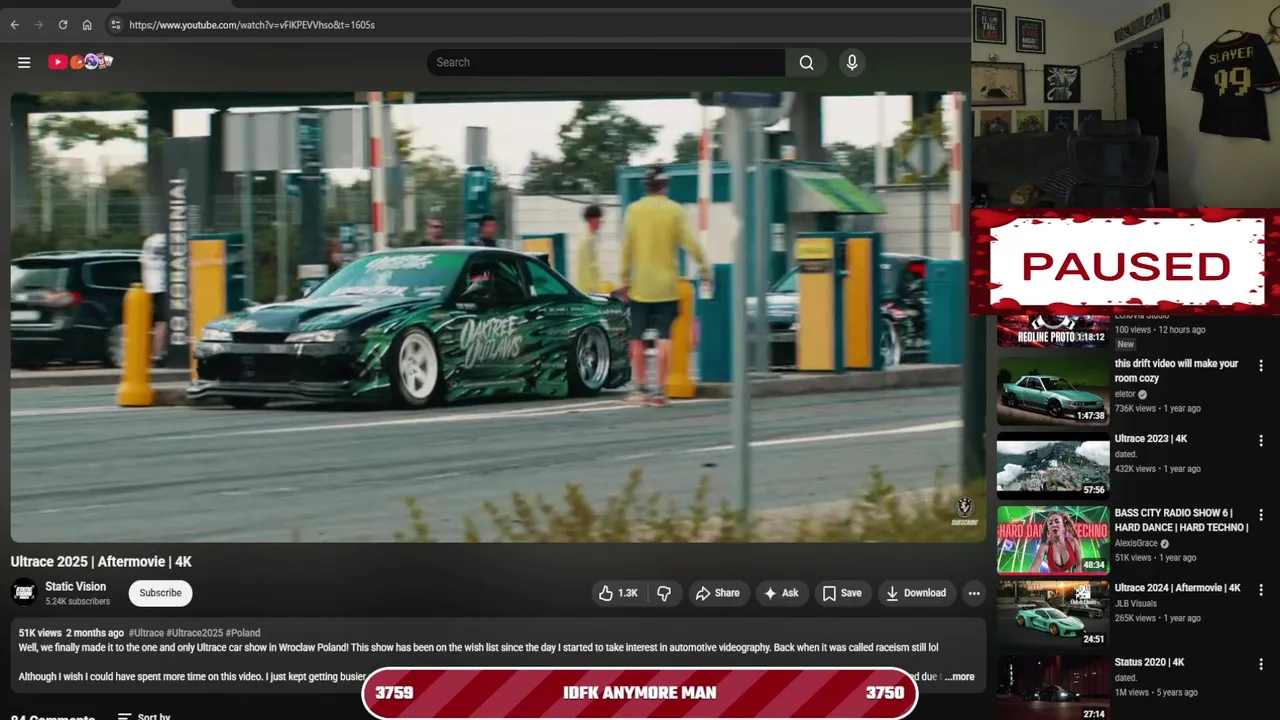Open options menu for the drift video
1280x720 pixels.
[1261, 366]
